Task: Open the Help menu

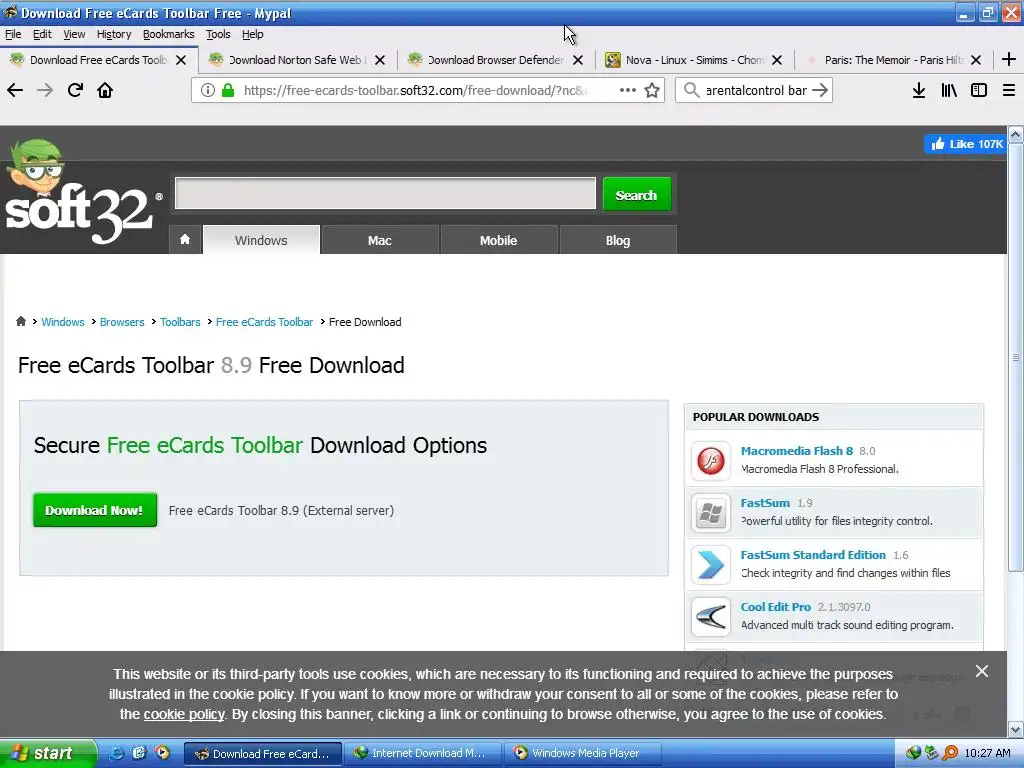Action: pos(252,34)
